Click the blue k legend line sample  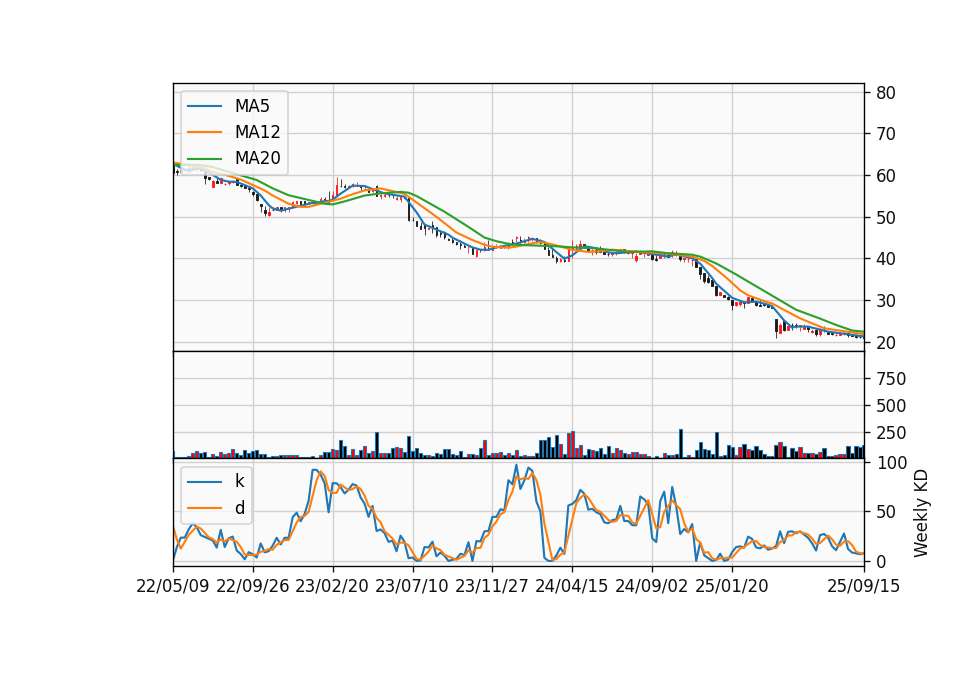pos(204,481)
